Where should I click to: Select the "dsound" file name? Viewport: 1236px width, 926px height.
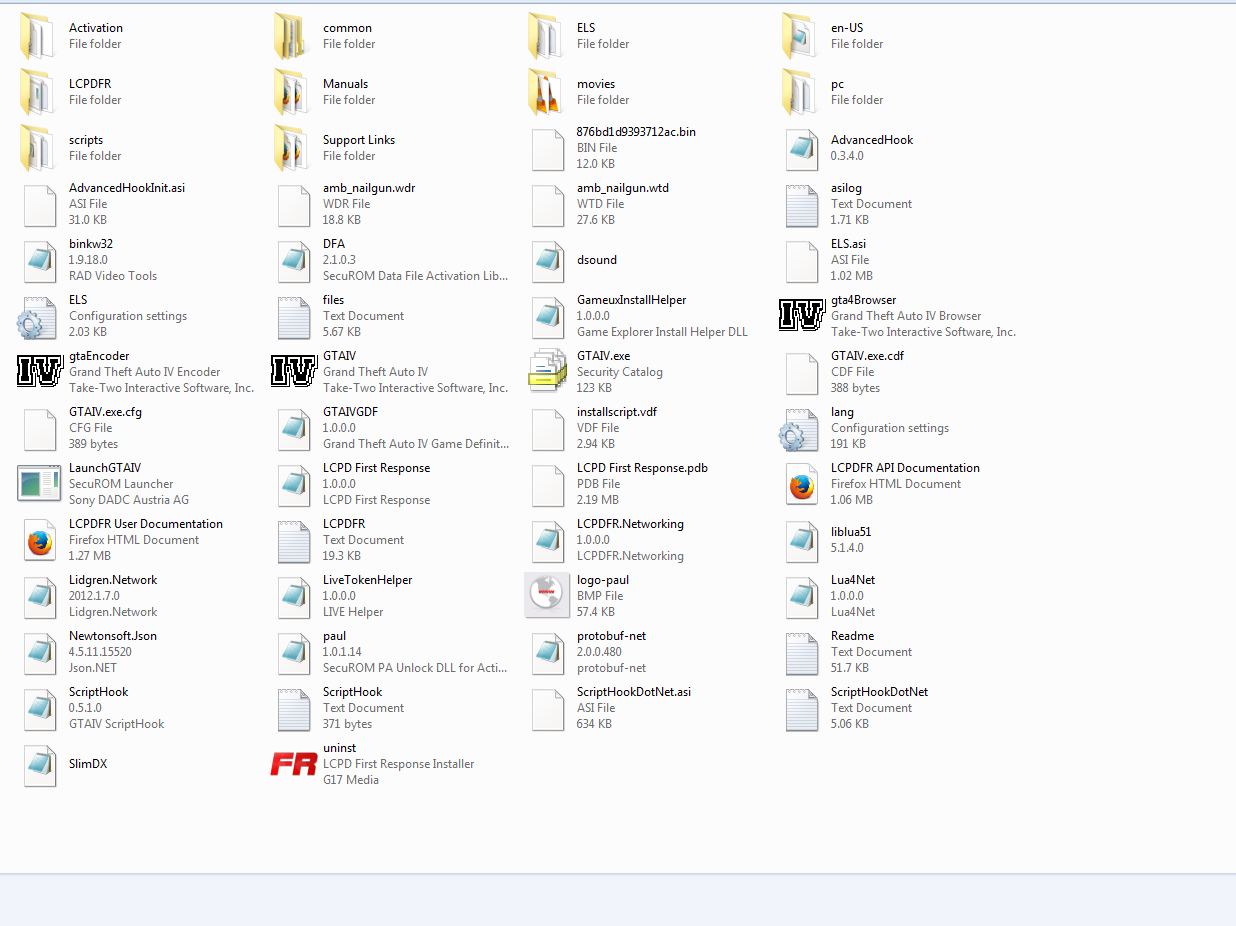(597, 260)
